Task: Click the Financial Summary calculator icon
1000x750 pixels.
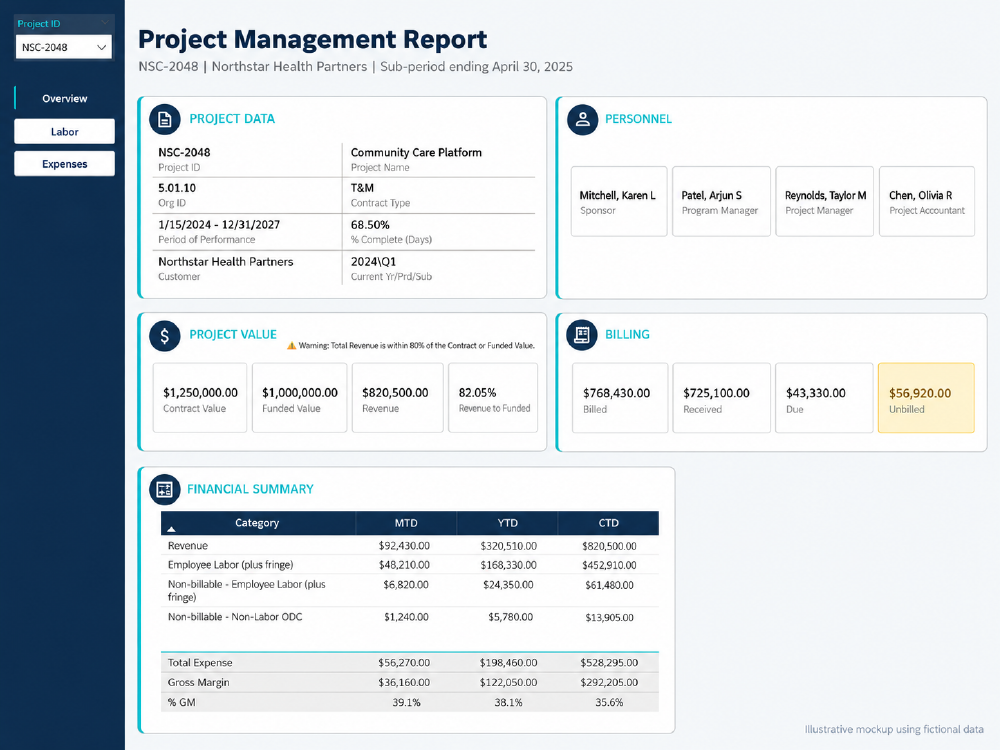Action: point(165,489)
